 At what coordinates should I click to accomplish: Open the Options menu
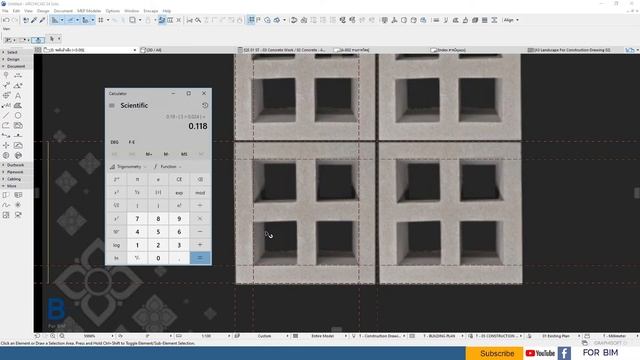[x=113, y=11]
